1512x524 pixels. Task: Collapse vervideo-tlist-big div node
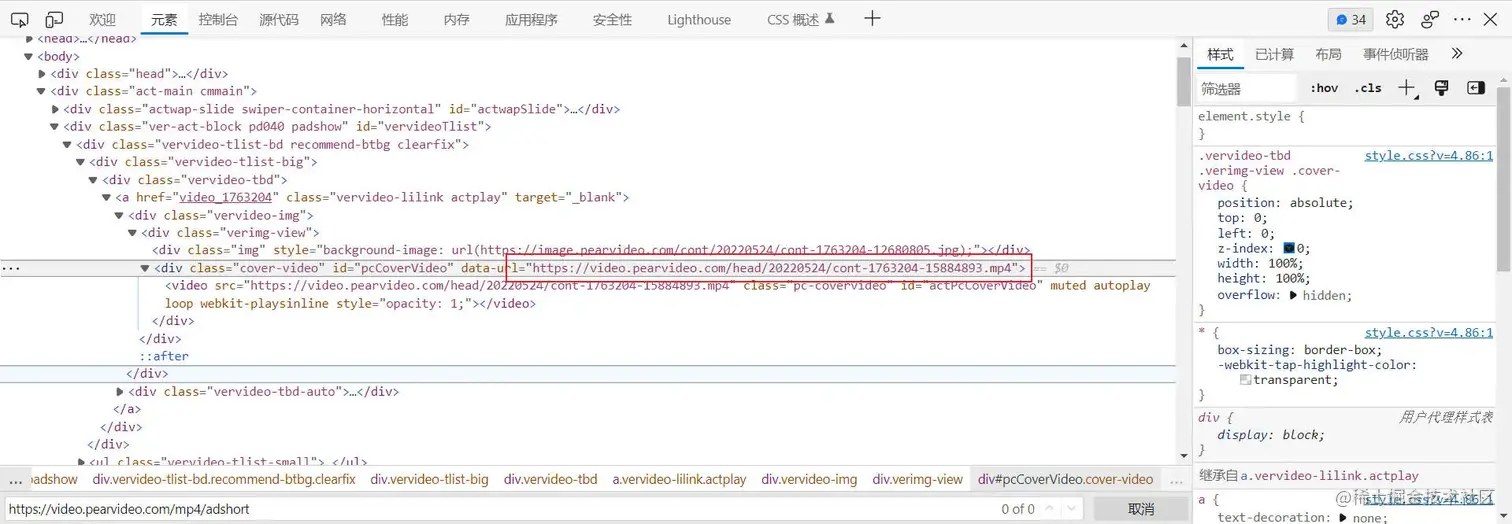(81, 162)
